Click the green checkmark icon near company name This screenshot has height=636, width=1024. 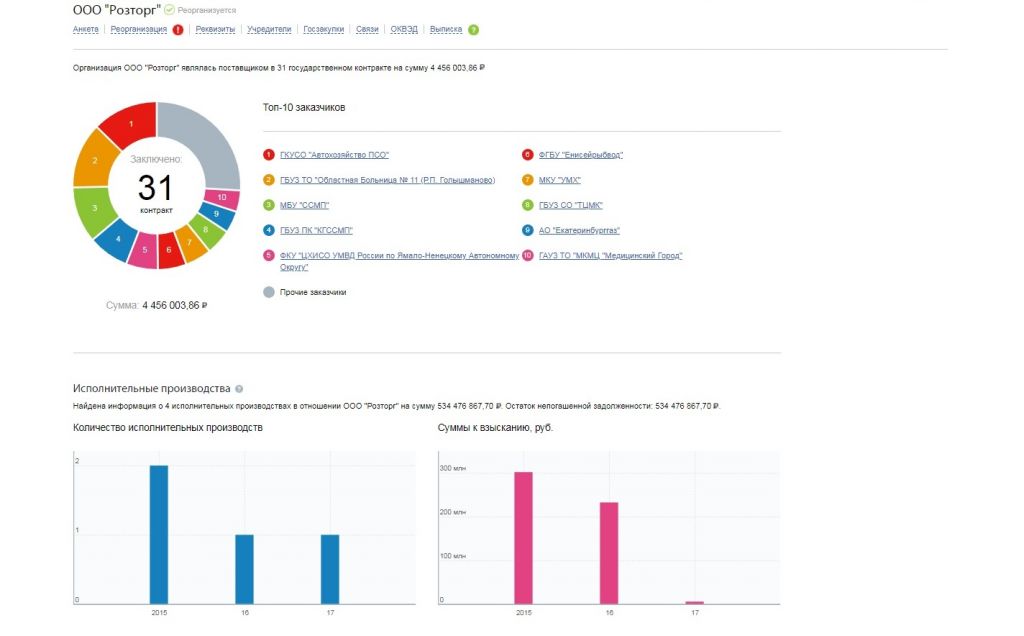[169, 9]
